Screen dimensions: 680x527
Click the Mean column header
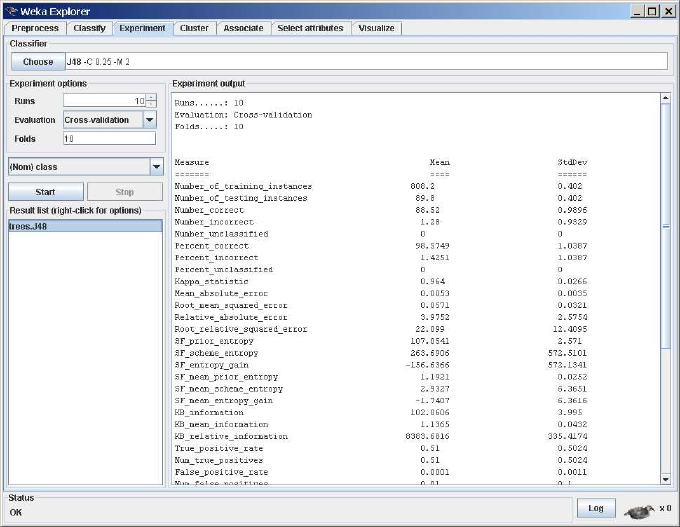point(439,162)
